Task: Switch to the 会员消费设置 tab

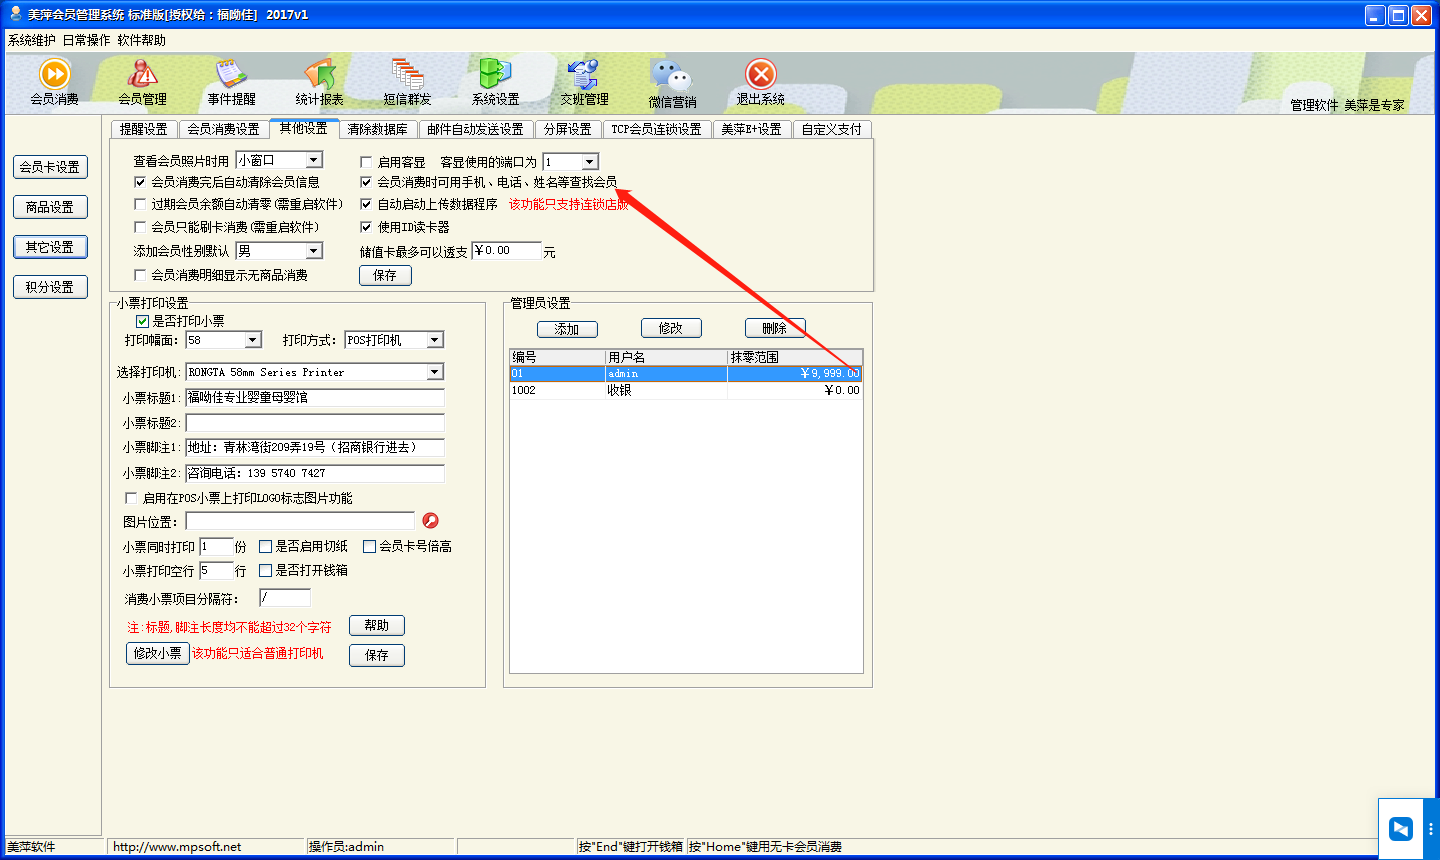Action: (x=223, y=129)
